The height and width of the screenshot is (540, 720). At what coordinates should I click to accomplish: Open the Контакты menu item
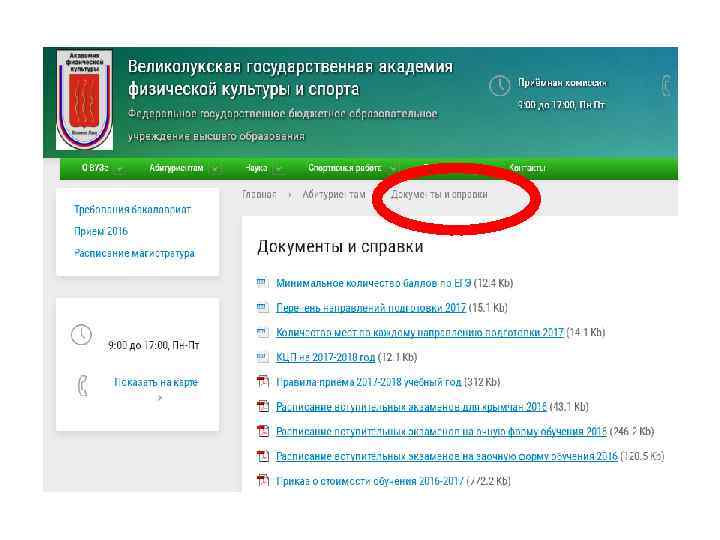tap(527, 168)
